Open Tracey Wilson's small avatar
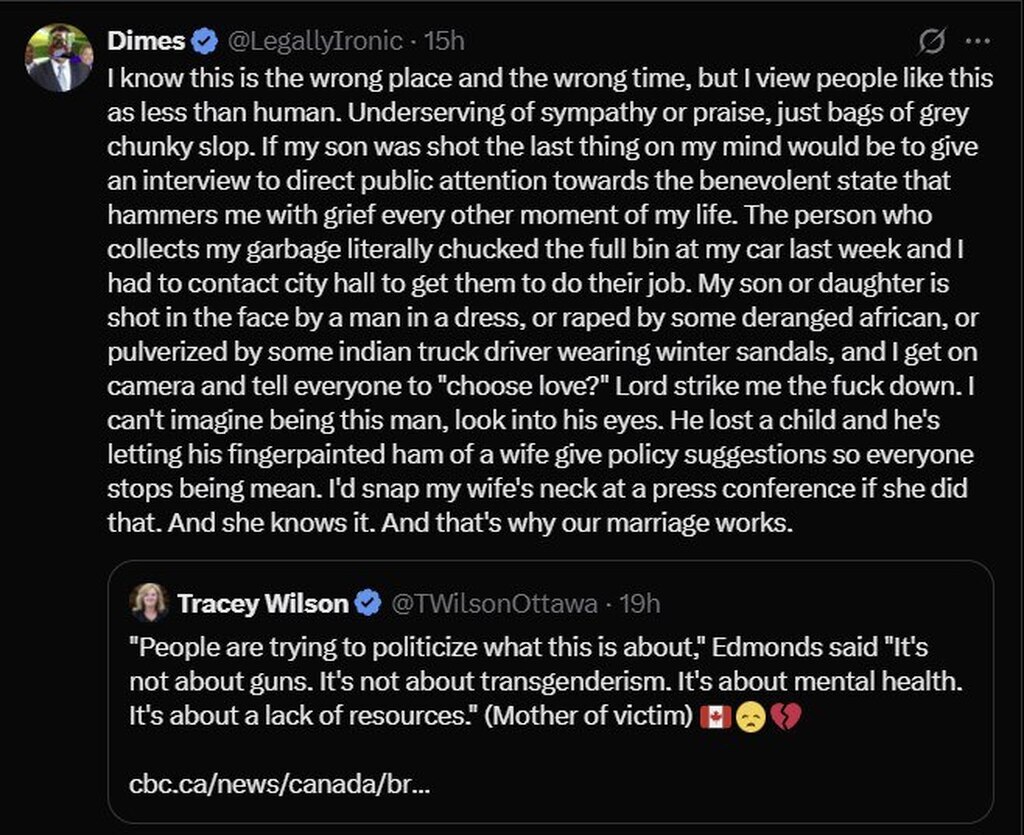Screen dimensions: 1024x835 [149, 602]
